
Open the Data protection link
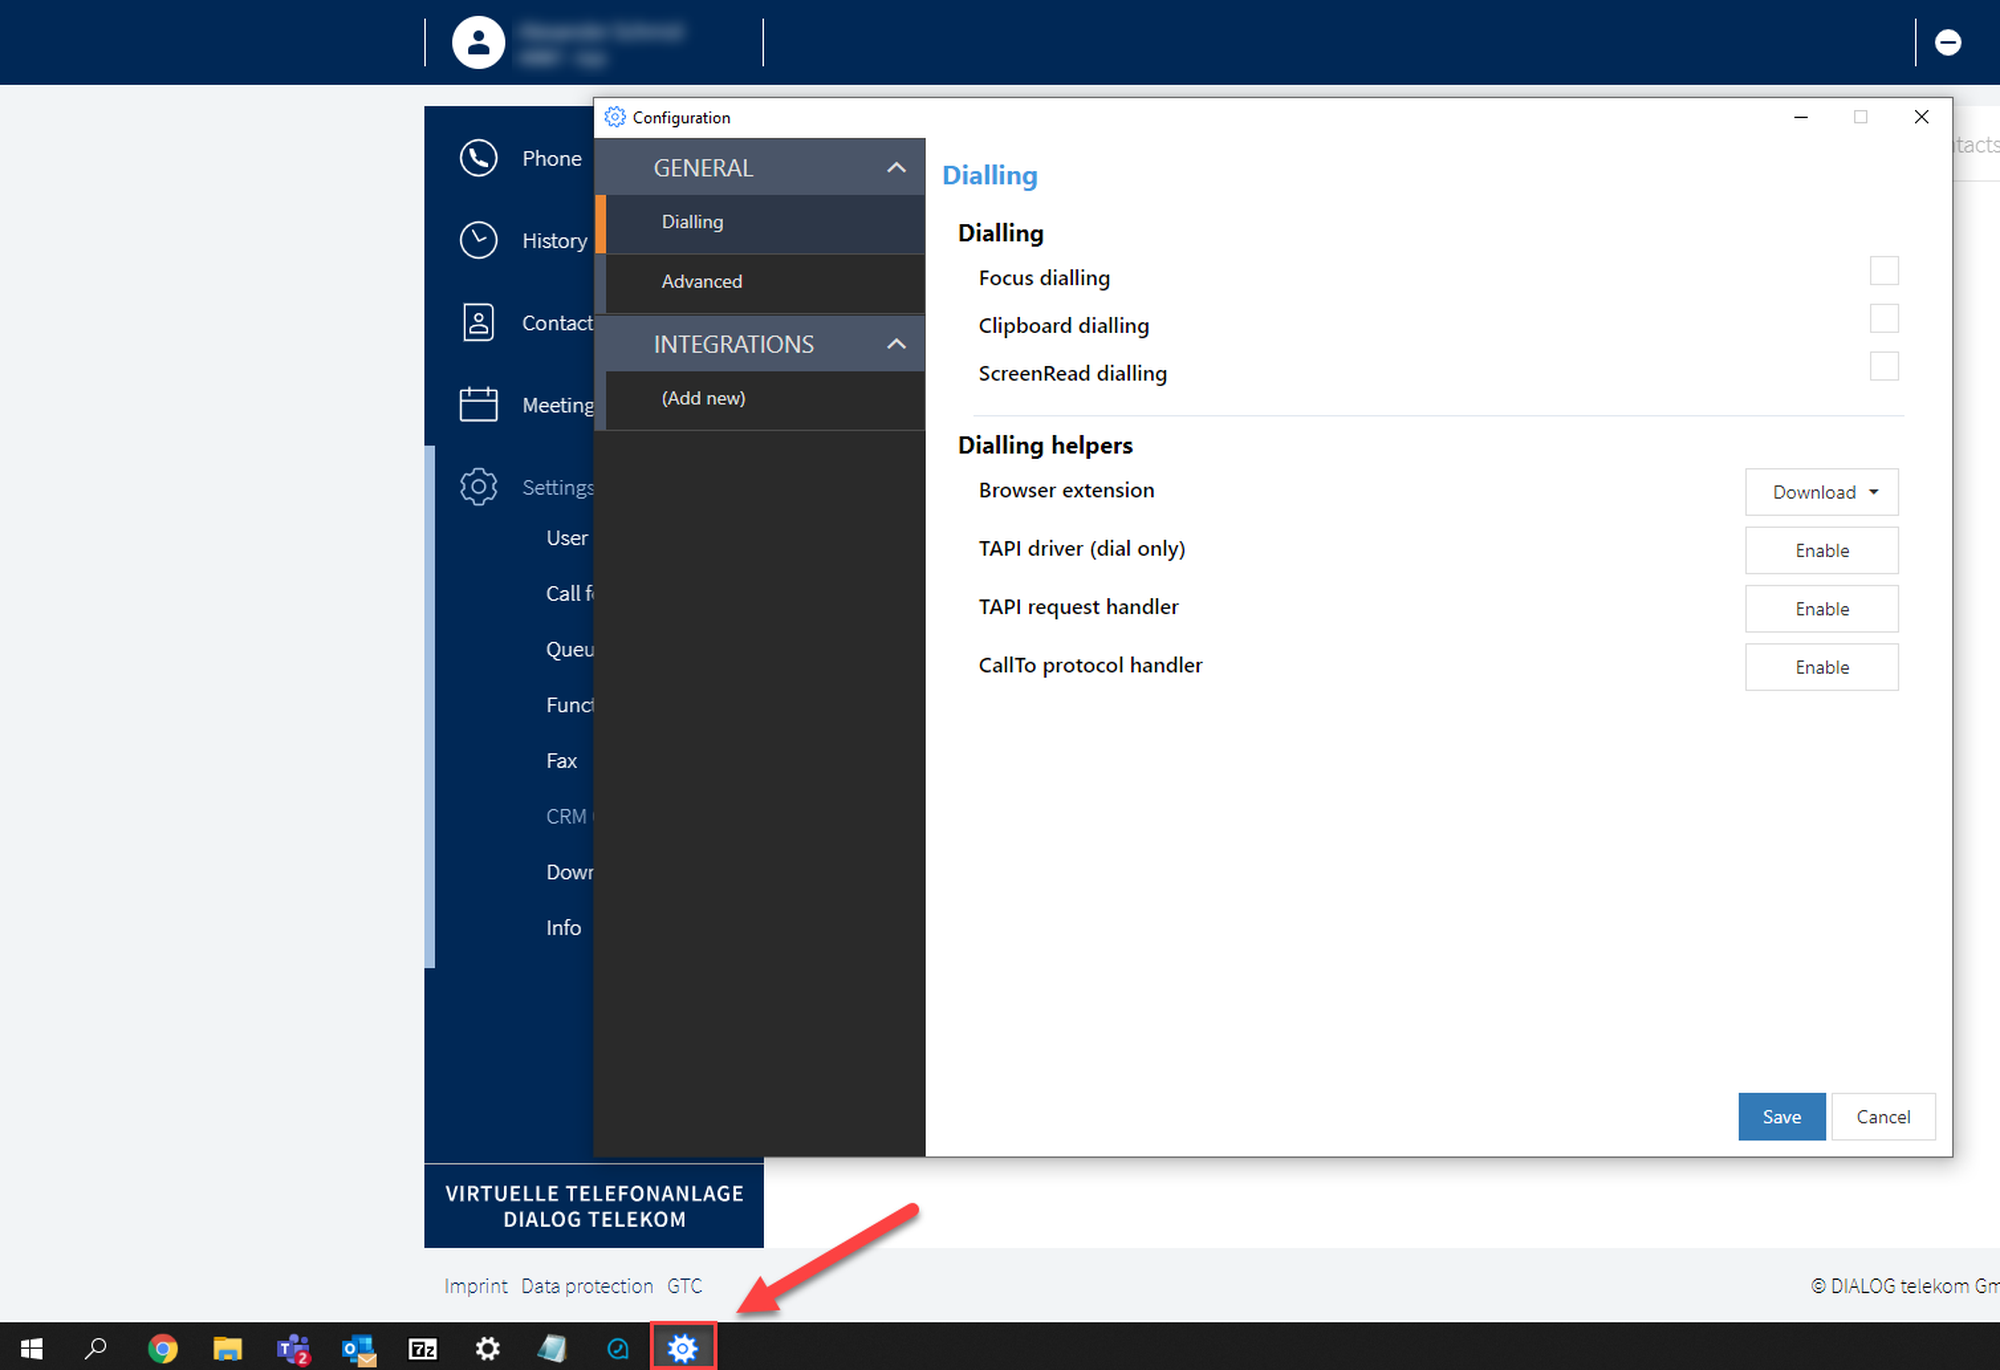(587, 1286)
